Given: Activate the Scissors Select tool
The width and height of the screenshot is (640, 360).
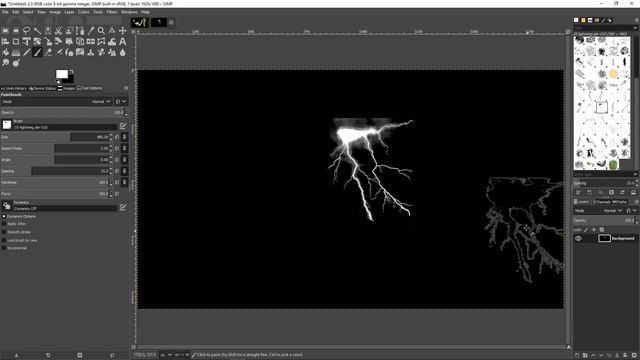Looking at the screenshot, I should pos(59,31).
